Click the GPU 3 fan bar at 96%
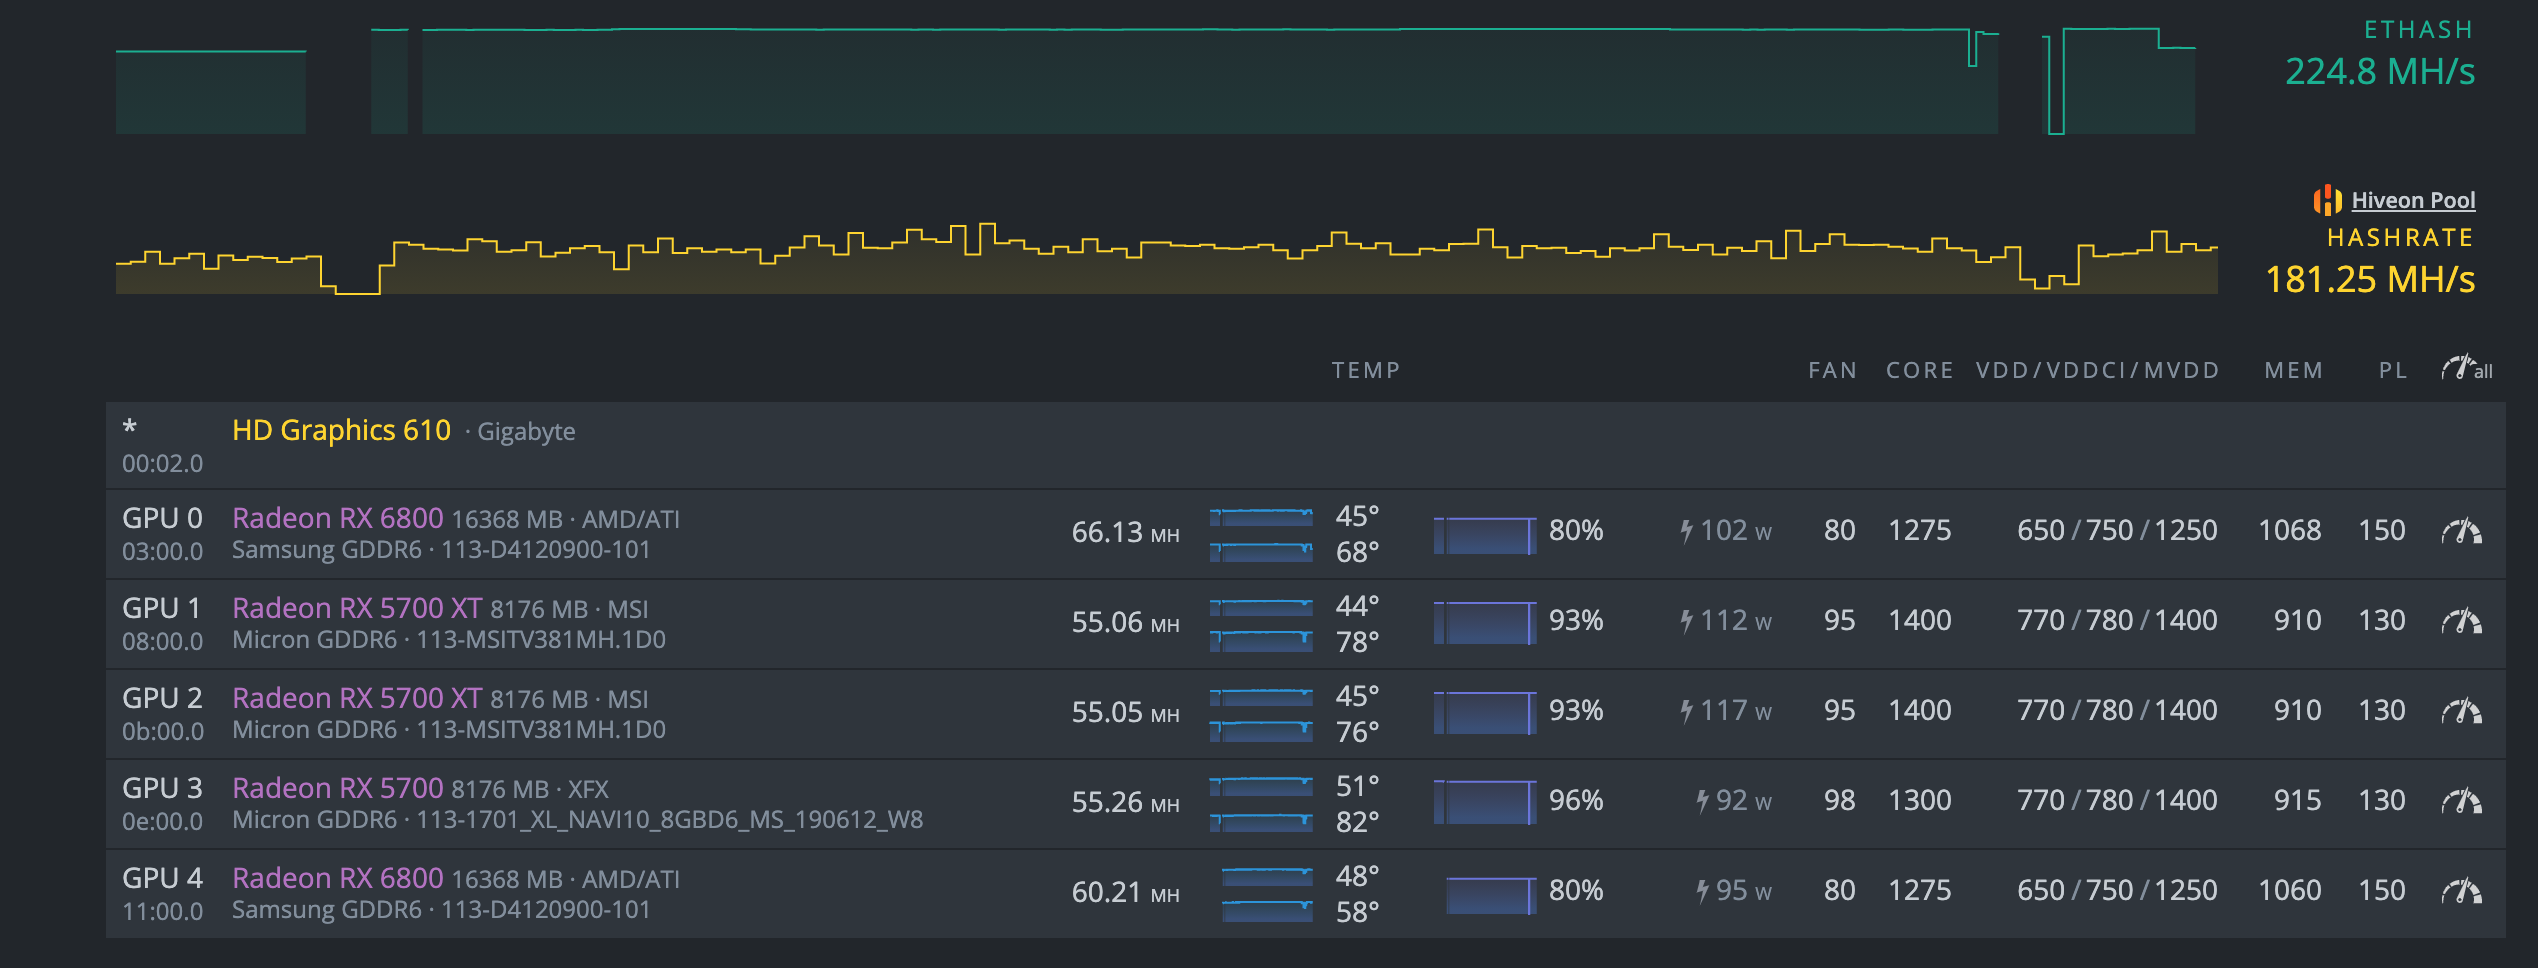Image resolution: width=2538 pixels, height=968 pixels. coord(1484,802)
